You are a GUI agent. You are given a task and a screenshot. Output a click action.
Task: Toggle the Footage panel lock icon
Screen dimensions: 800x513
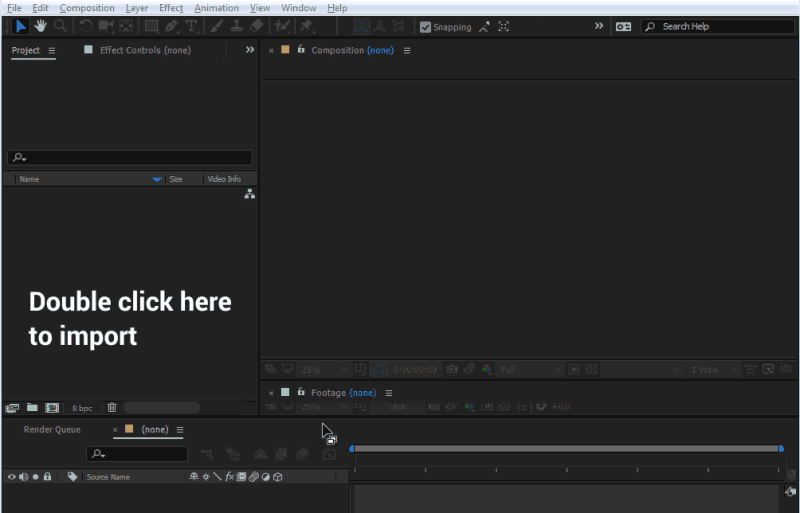click(301, 392)
